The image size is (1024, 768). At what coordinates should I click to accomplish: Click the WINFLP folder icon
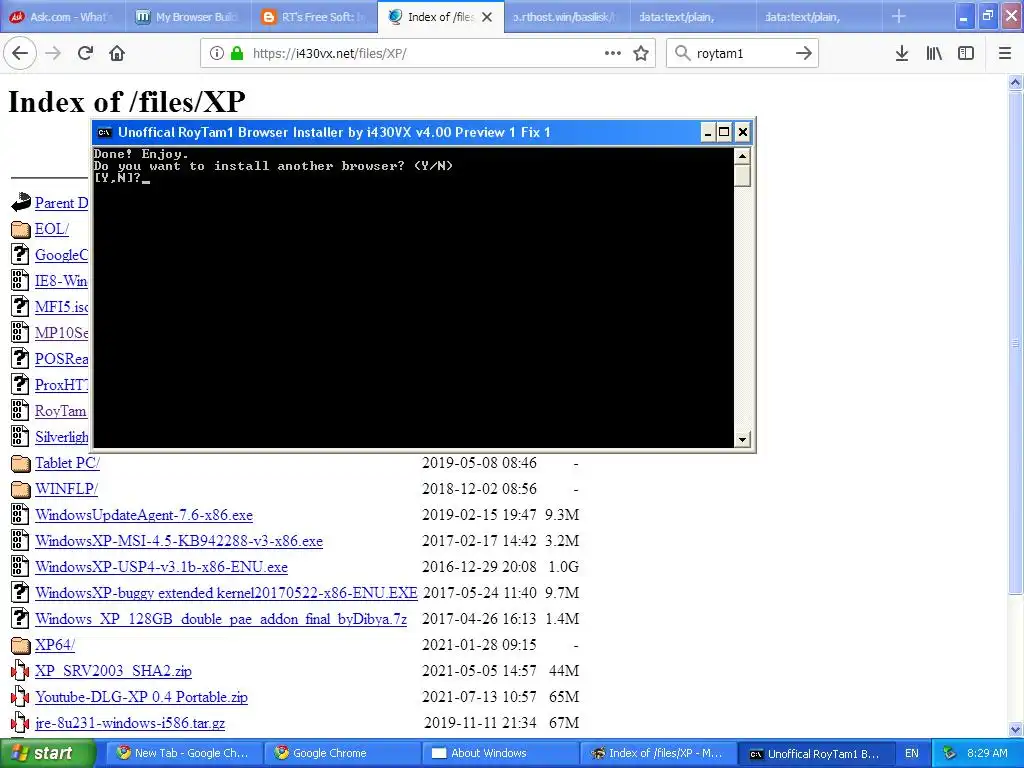pyautogui.click(x=21, y=489)
